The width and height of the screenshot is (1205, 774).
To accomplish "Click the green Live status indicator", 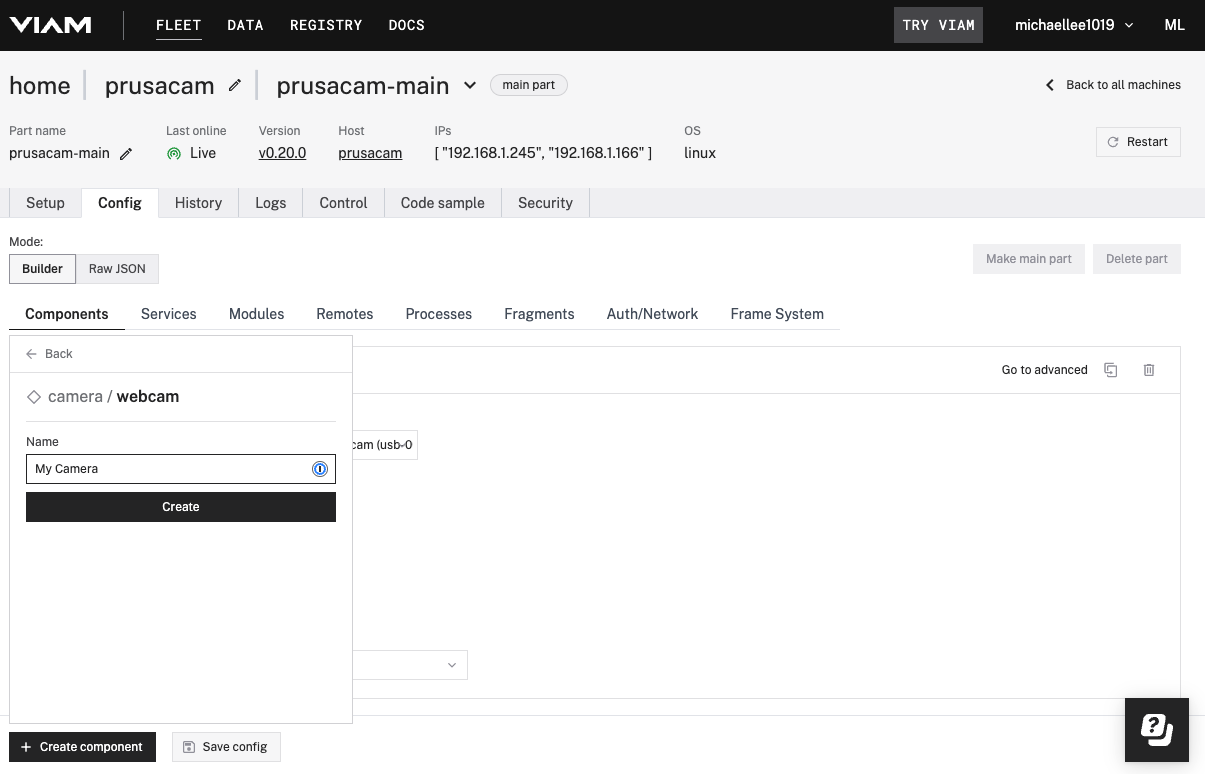I will point(174,153).
